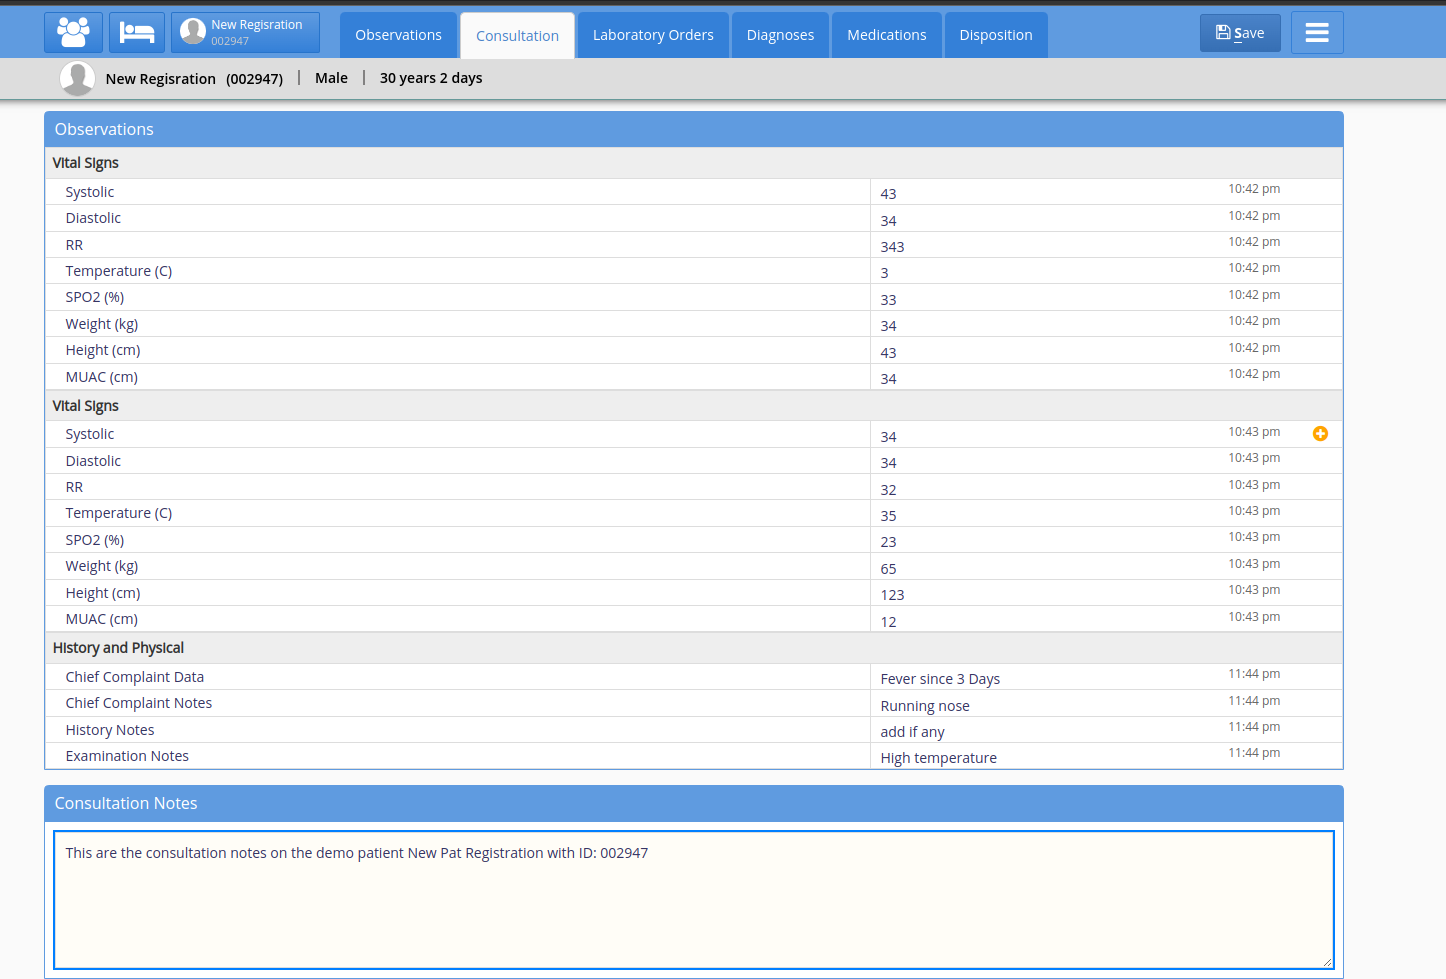Click the 'High temperature' examination note
The width and height of the screenshot is (1446, 979).
[x=938, y=758]
